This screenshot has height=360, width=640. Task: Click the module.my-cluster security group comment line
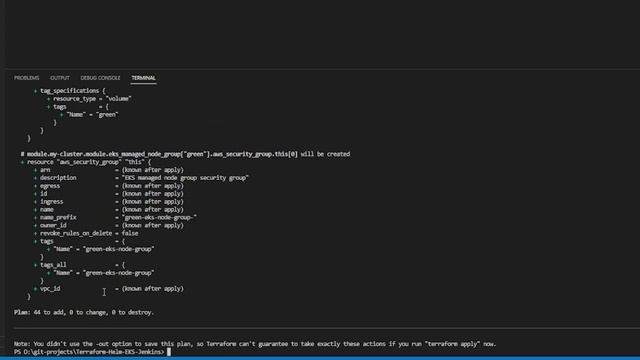[185, 154]
